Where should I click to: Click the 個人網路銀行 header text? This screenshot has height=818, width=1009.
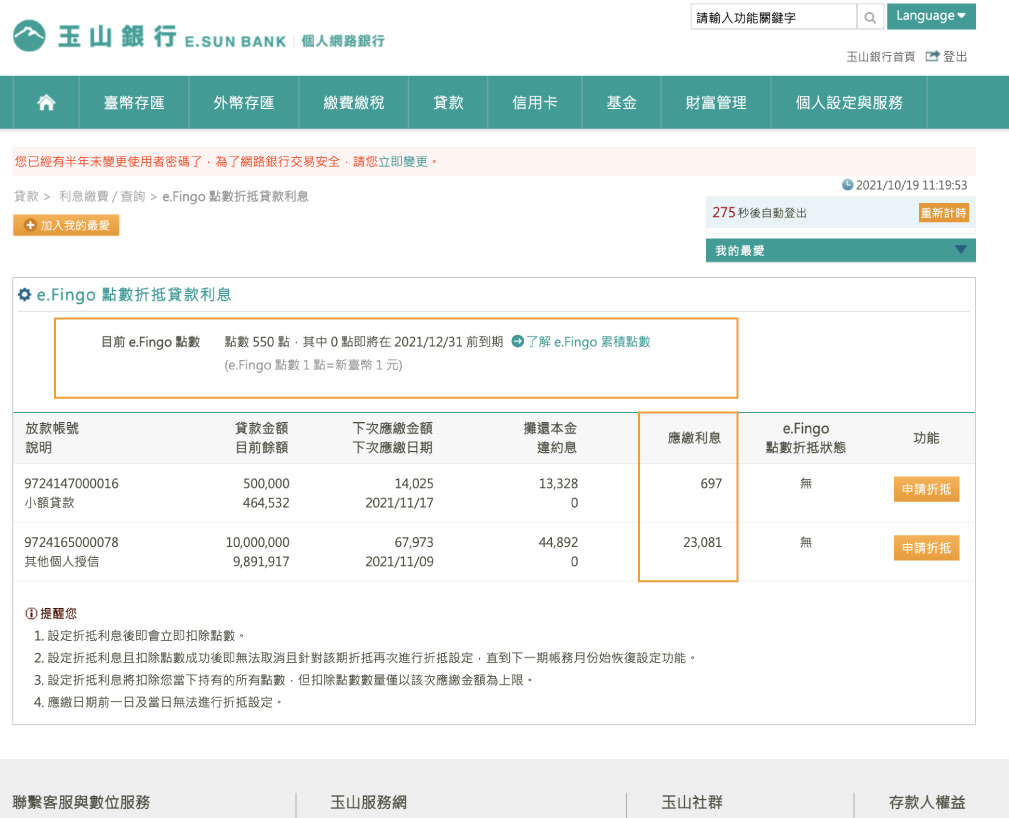(x=343, y=41)
